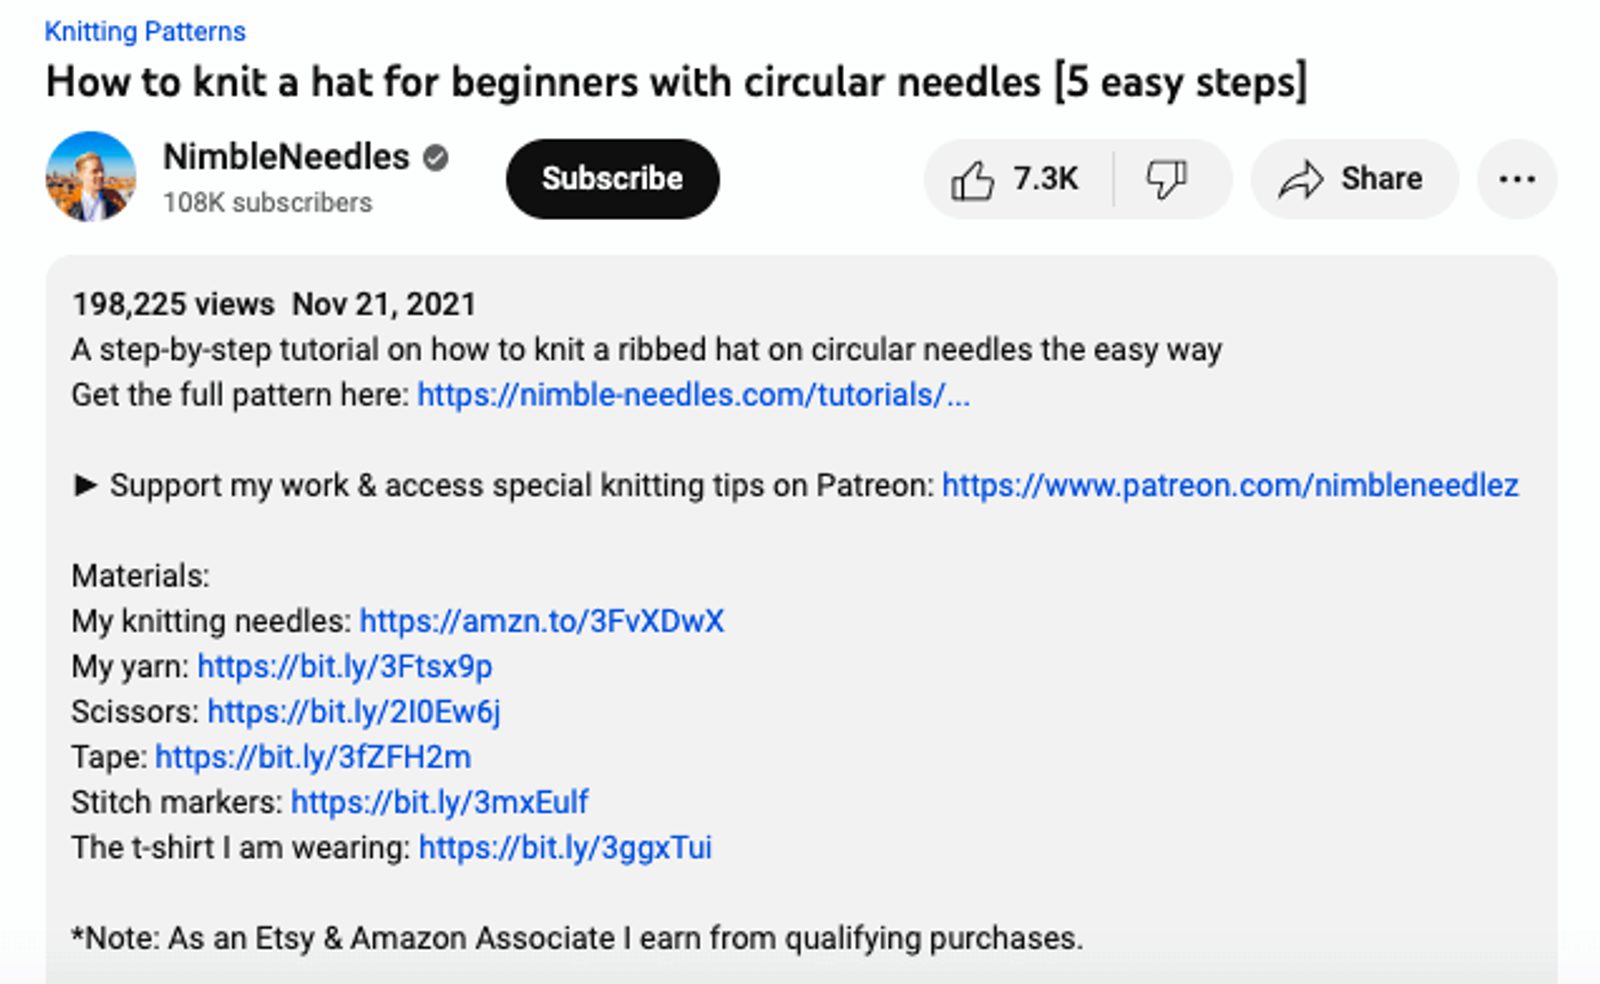This screenshot has width=1600, height=984.
Task: Click the verified checkmark badge
Action: 436,158
